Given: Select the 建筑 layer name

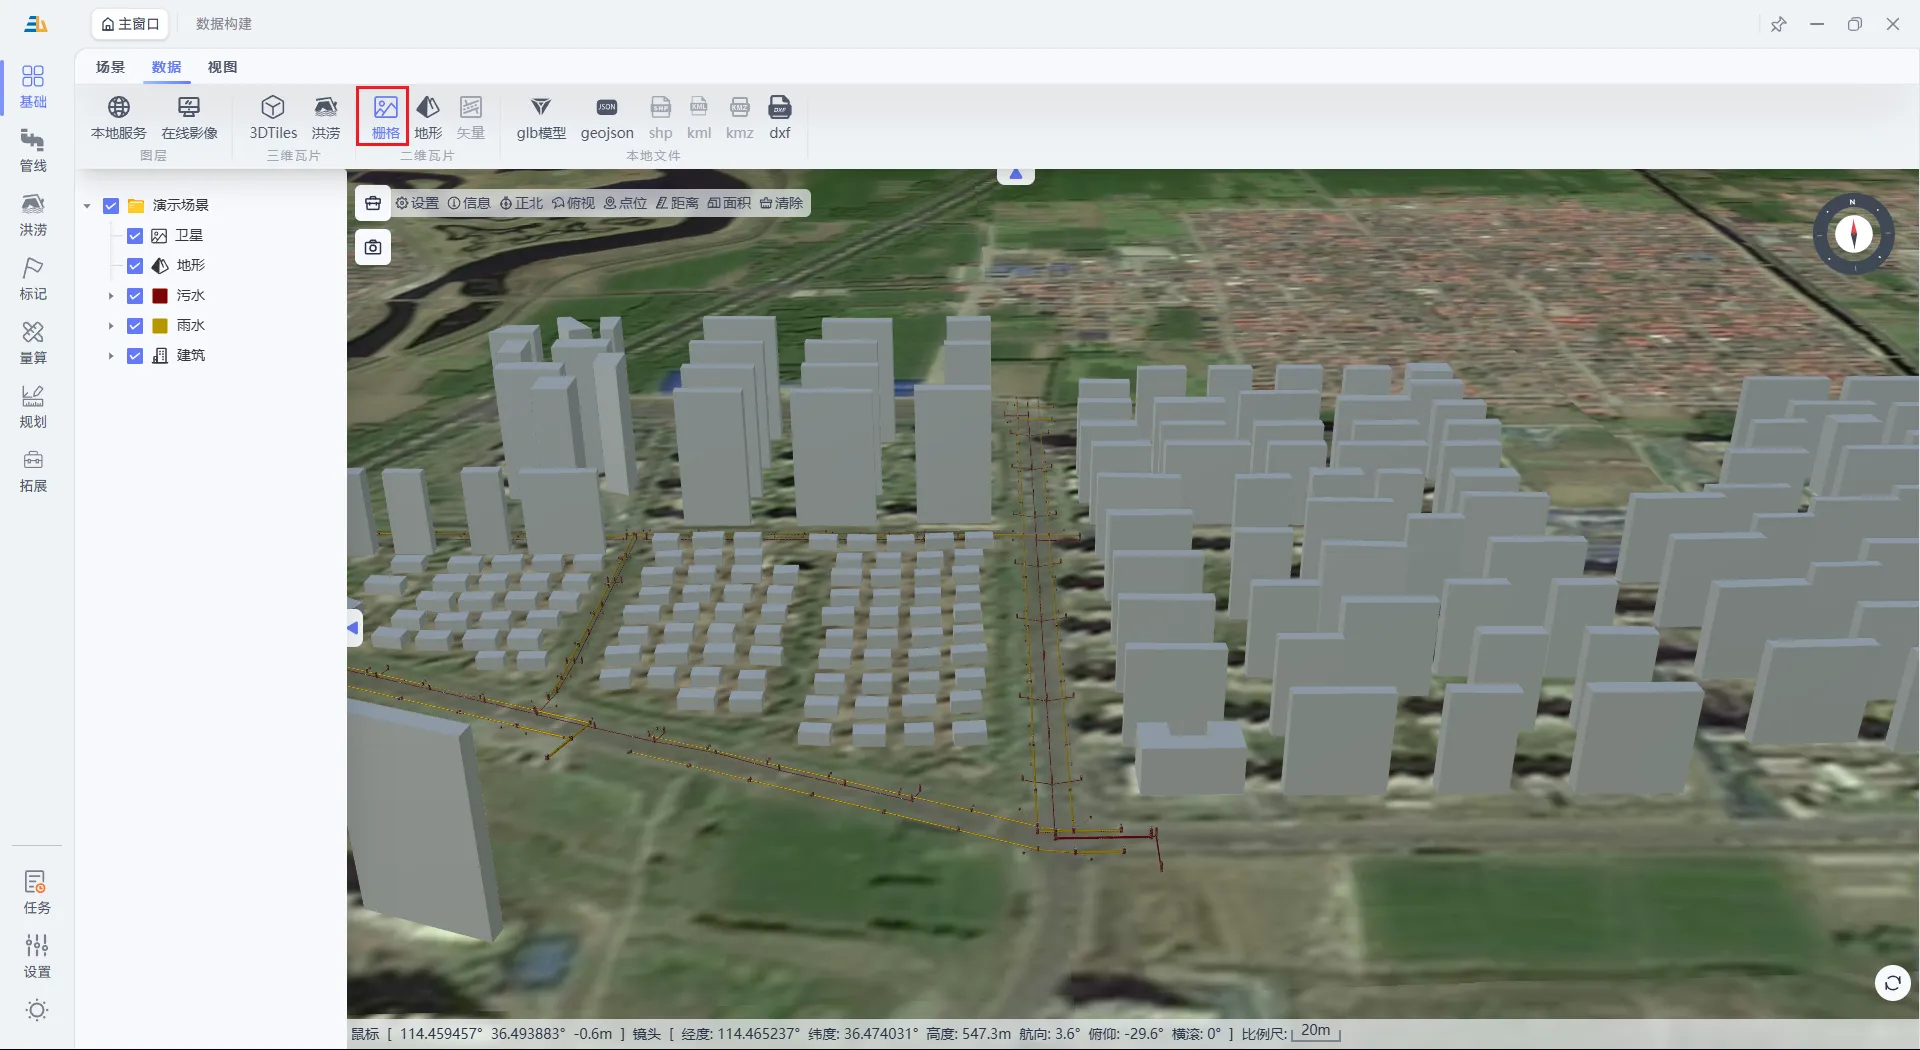Looking at the screenshot, I should [x=191, y=356].
